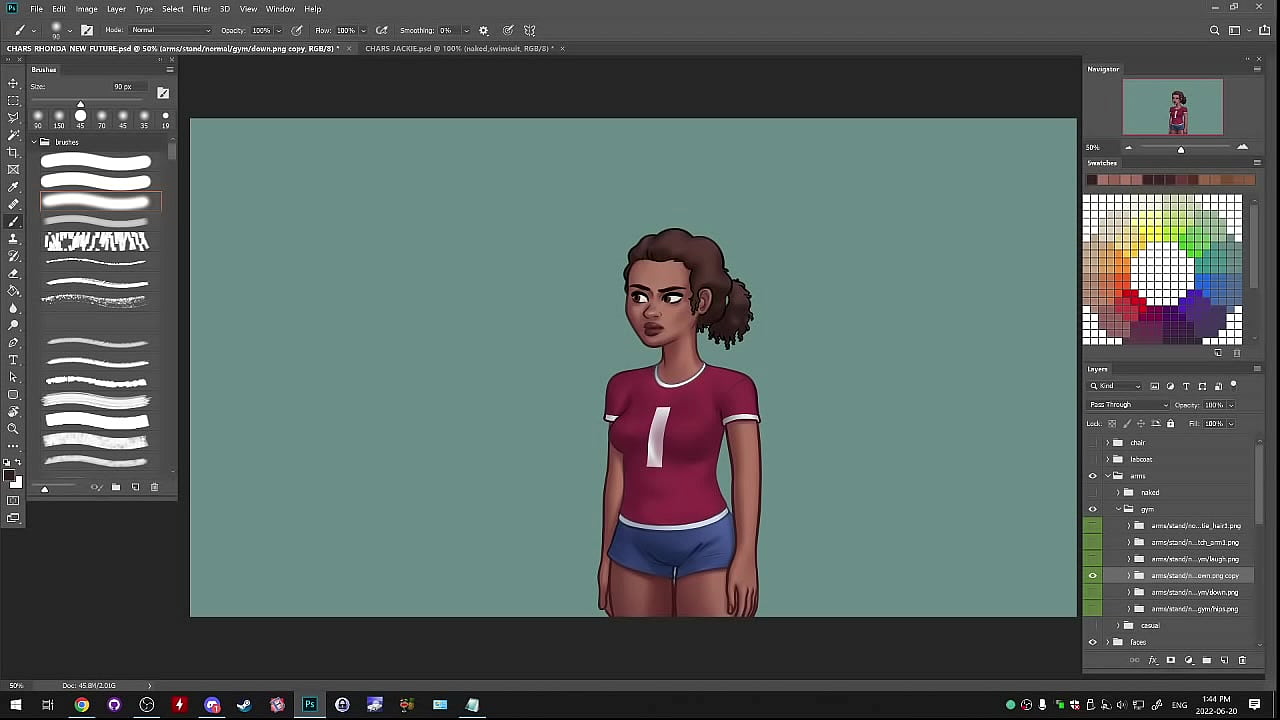Image resolution: width=1280 pixels, height=720 pixels.
Task: Toggle visibility of the faces group
Action: [x=1092, y=642]
